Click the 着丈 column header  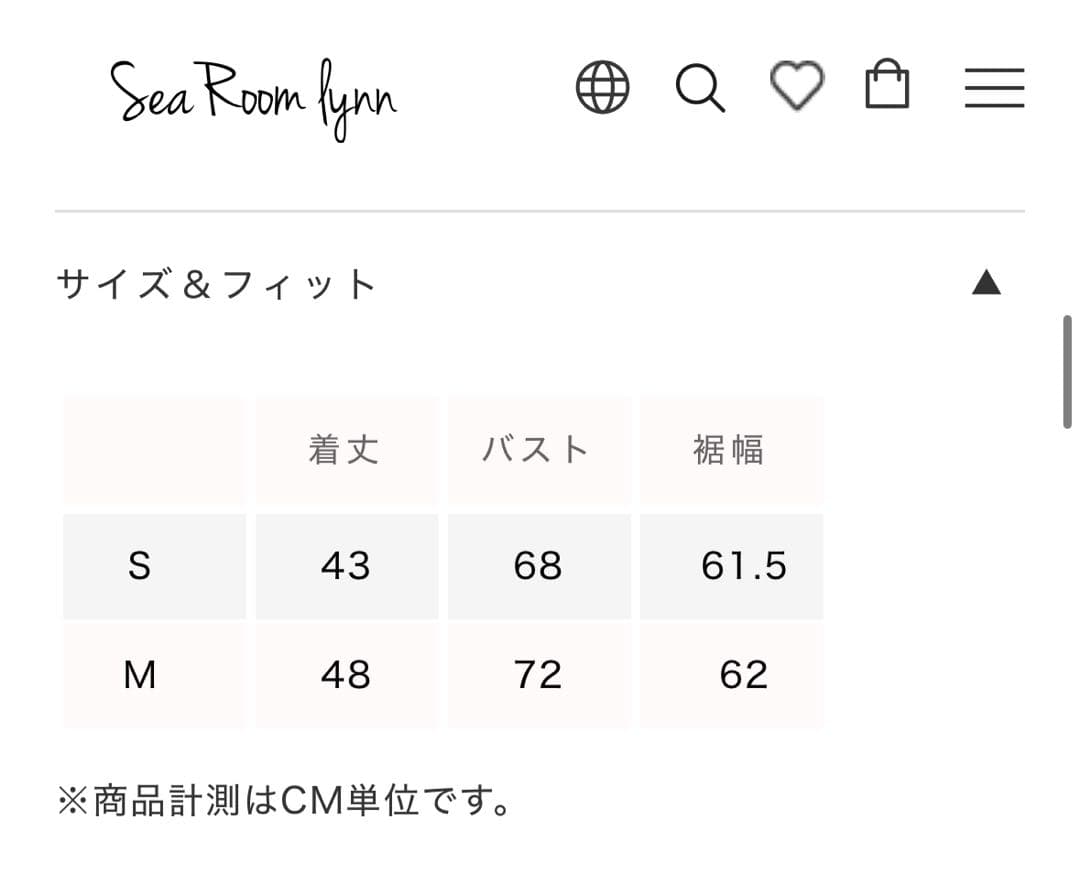pyautogui.click(x=345, y=450)
